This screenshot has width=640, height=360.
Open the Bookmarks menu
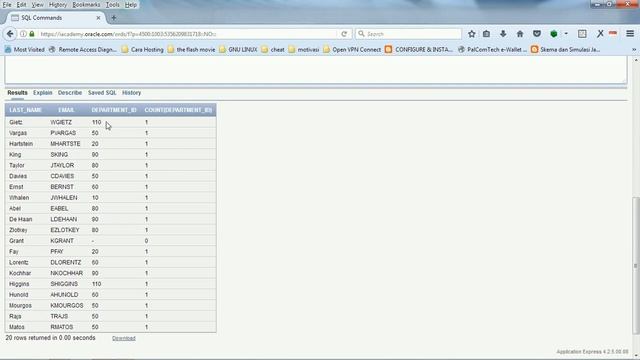click(86, 5)
